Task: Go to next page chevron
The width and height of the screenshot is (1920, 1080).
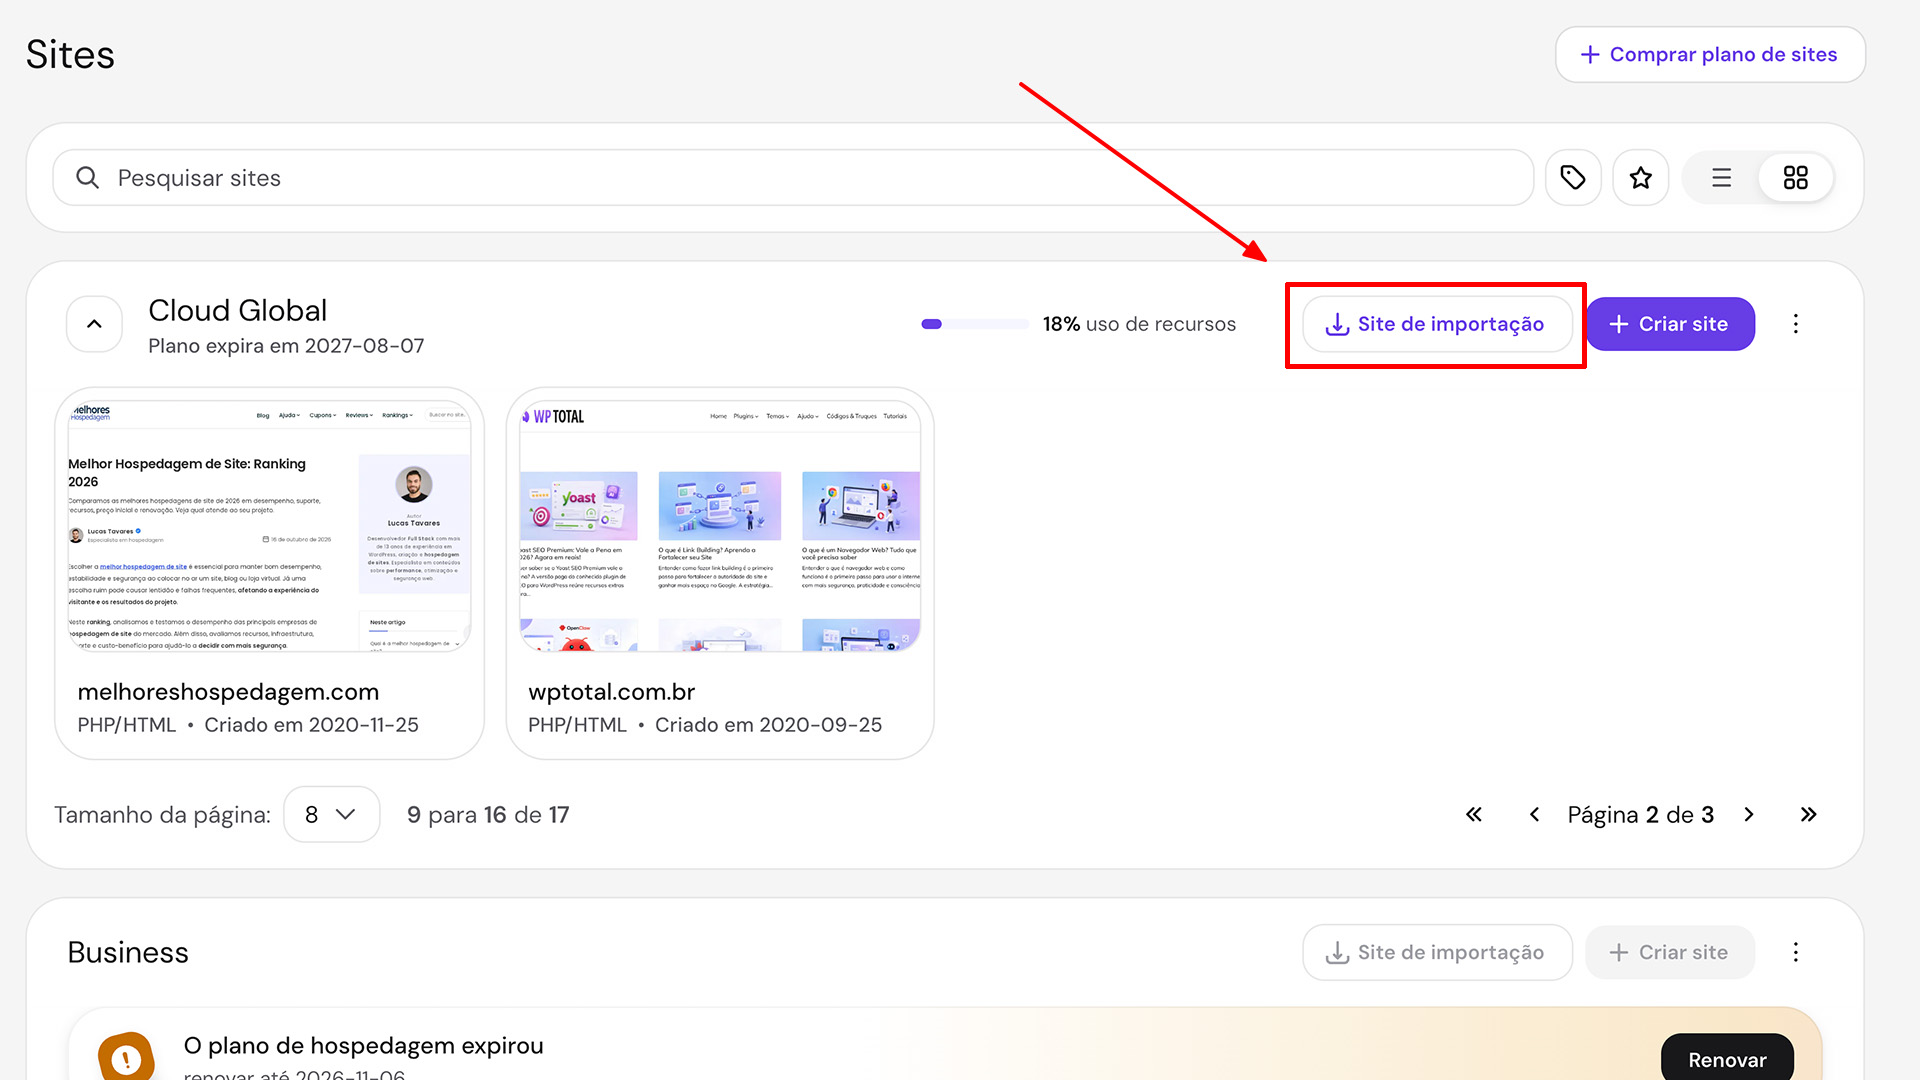Action: tap(1748, 814)
